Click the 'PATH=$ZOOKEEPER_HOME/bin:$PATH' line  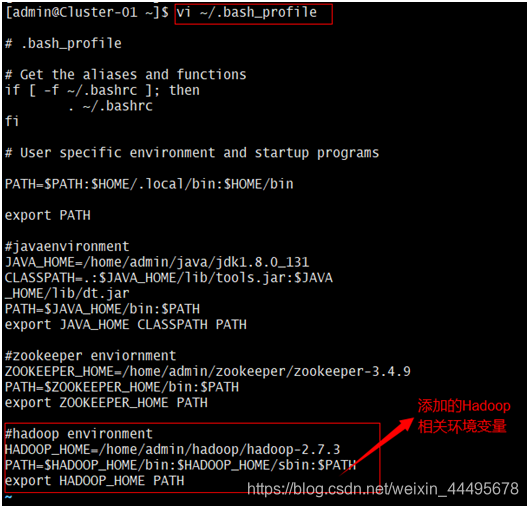122,387
